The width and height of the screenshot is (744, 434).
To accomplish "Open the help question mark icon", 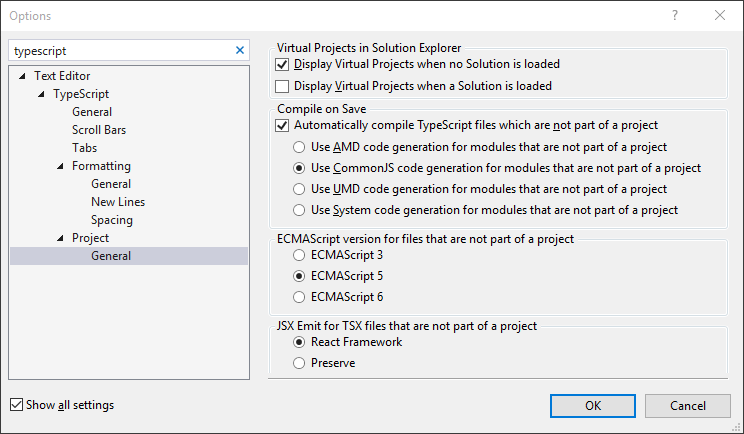I will tap(675, 15).
